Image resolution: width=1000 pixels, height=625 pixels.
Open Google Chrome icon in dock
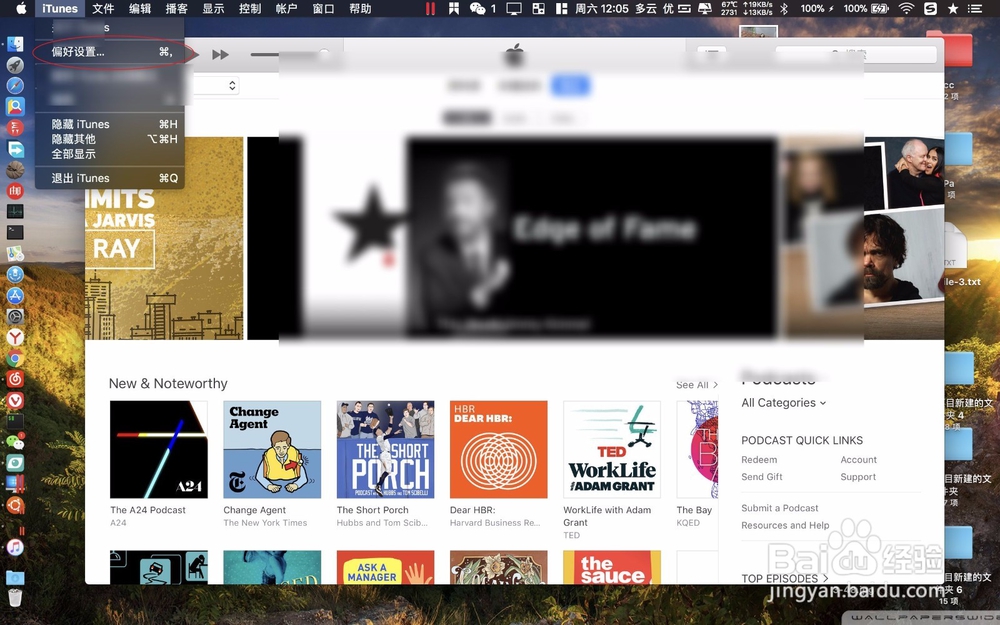(15, 358)
